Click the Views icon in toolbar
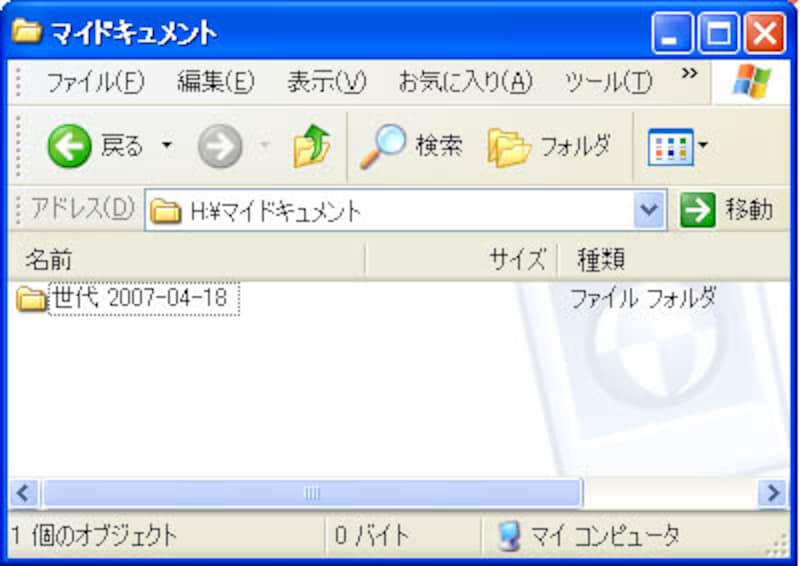 670,147
